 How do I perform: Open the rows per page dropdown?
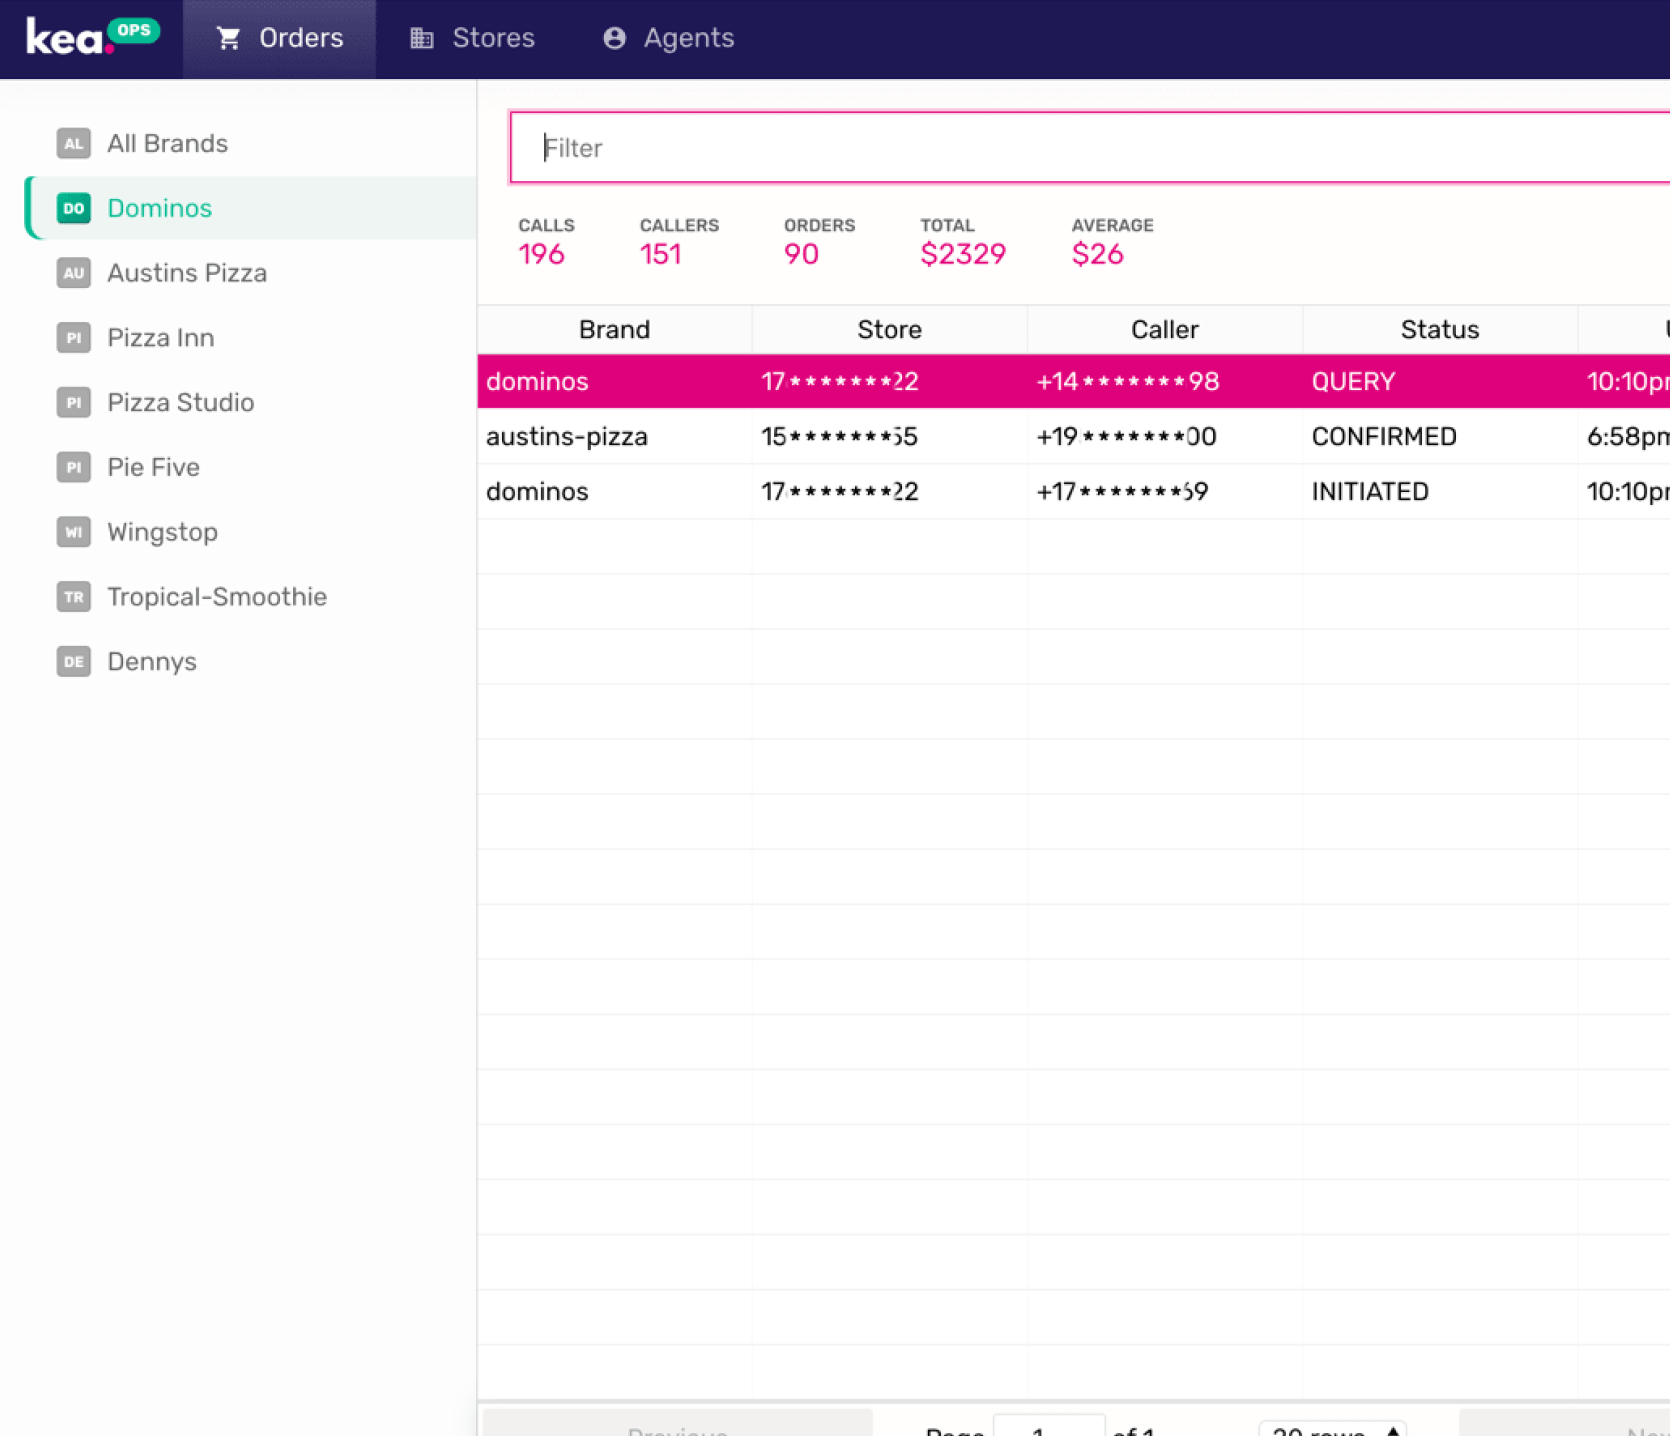(1331, 1427)
